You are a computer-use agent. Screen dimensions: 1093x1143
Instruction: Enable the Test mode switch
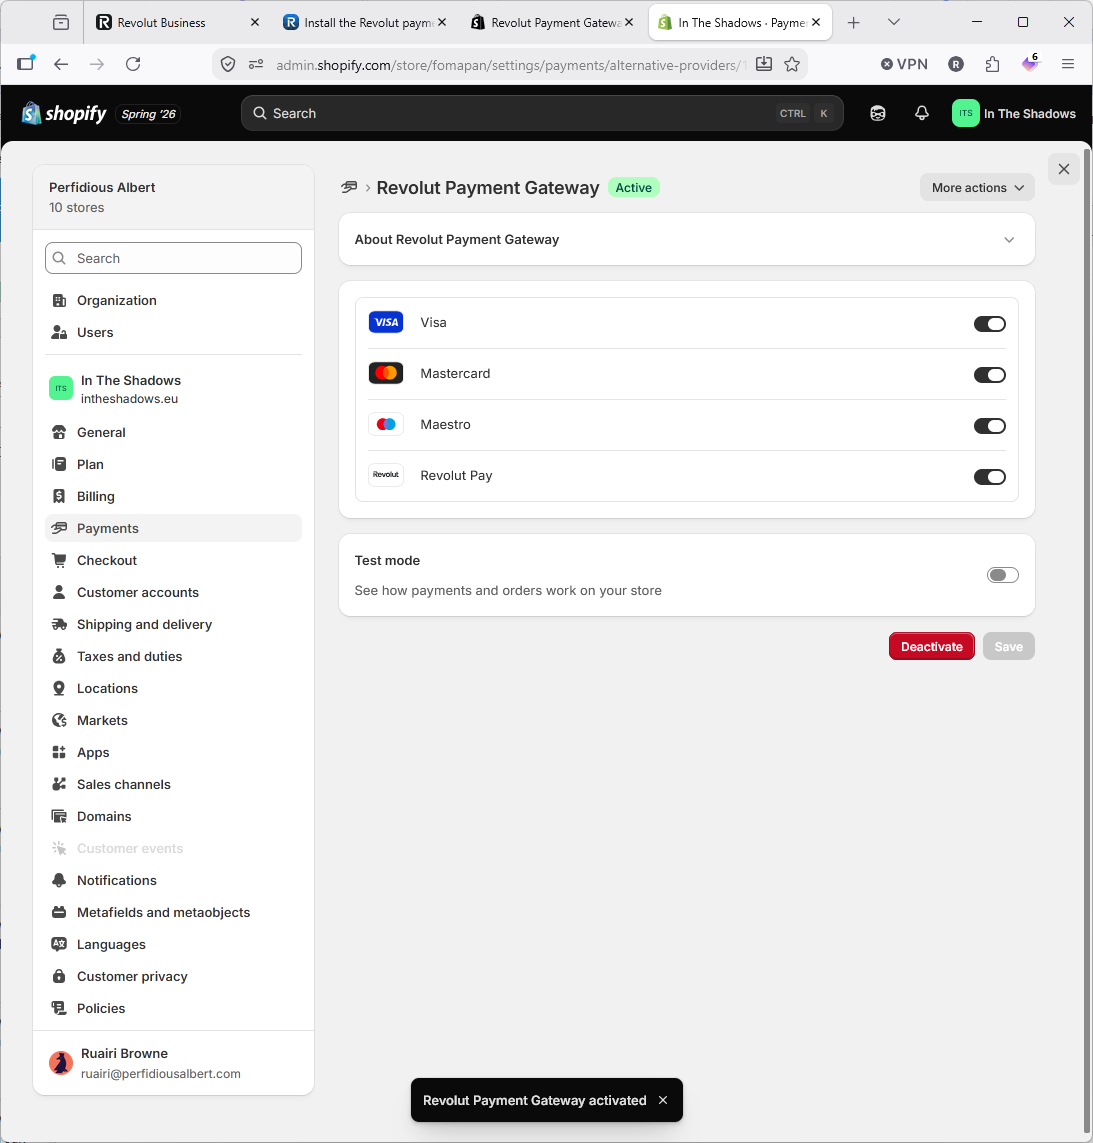point(1003,575)
